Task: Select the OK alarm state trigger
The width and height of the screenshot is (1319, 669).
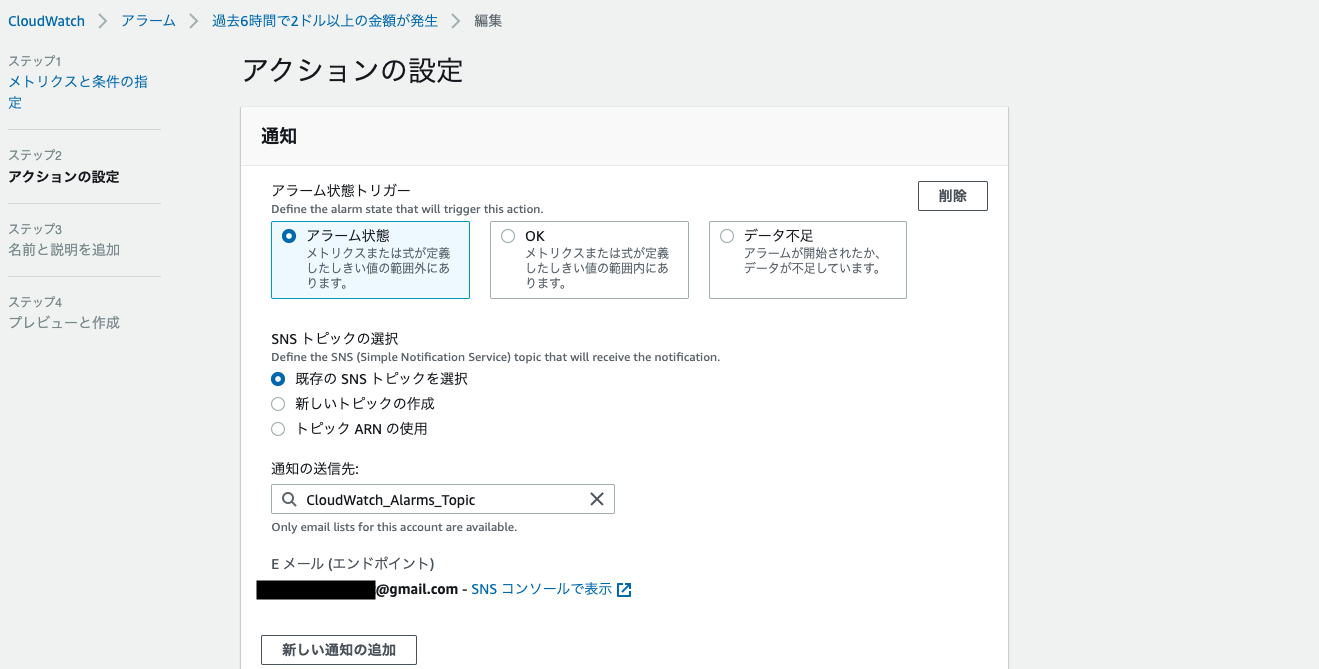Action: 508,236
